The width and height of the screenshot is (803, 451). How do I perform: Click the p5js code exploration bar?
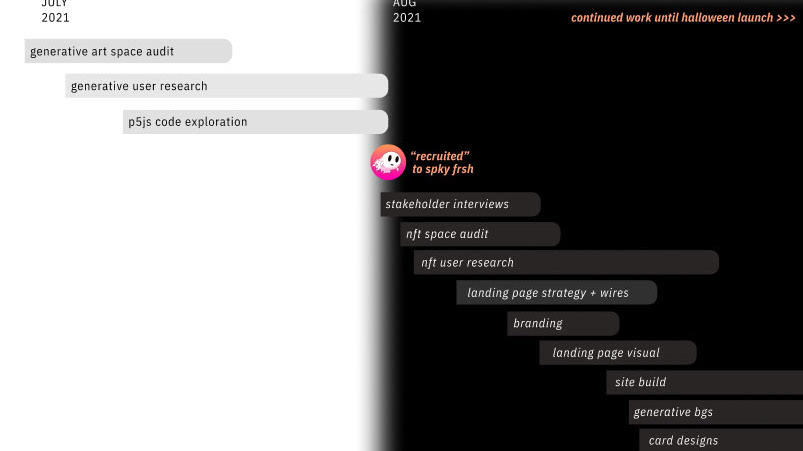tap(255, 122)
